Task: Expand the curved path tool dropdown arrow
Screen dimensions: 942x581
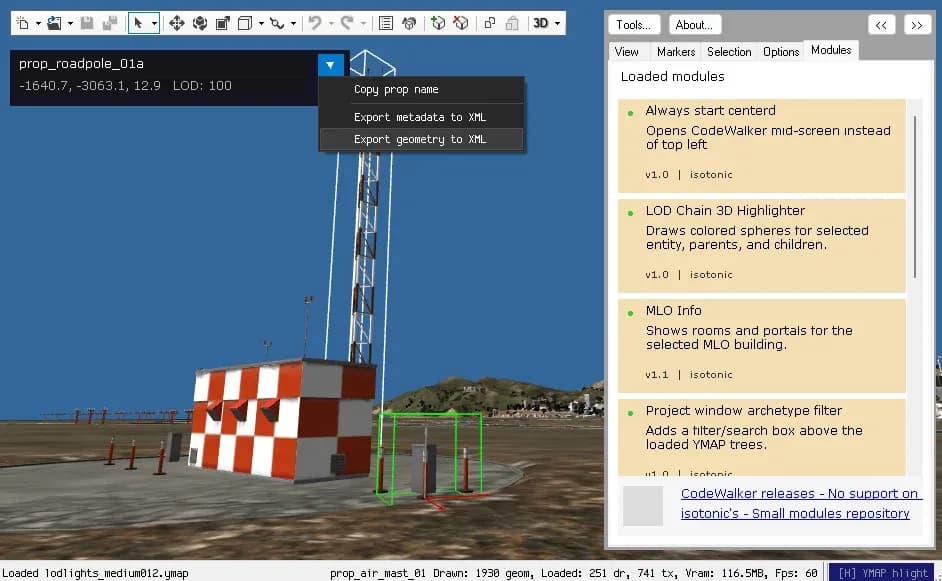Action: click(x=293, y=23)
